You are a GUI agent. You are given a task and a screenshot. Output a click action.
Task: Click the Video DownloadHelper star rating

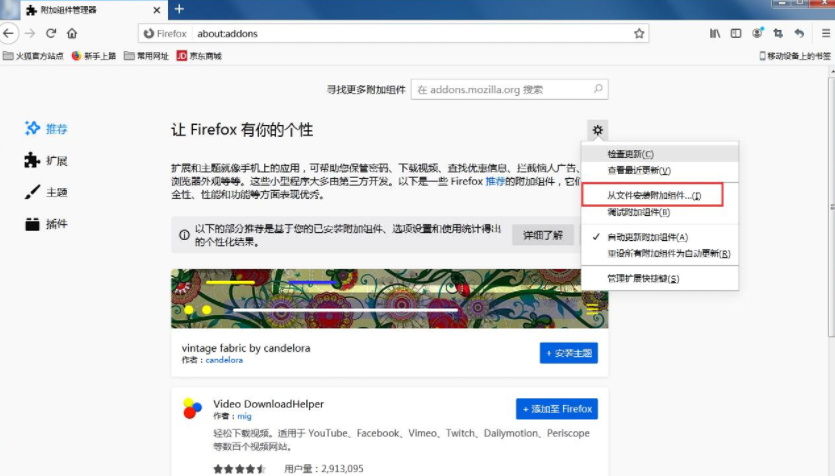[239, 469]
